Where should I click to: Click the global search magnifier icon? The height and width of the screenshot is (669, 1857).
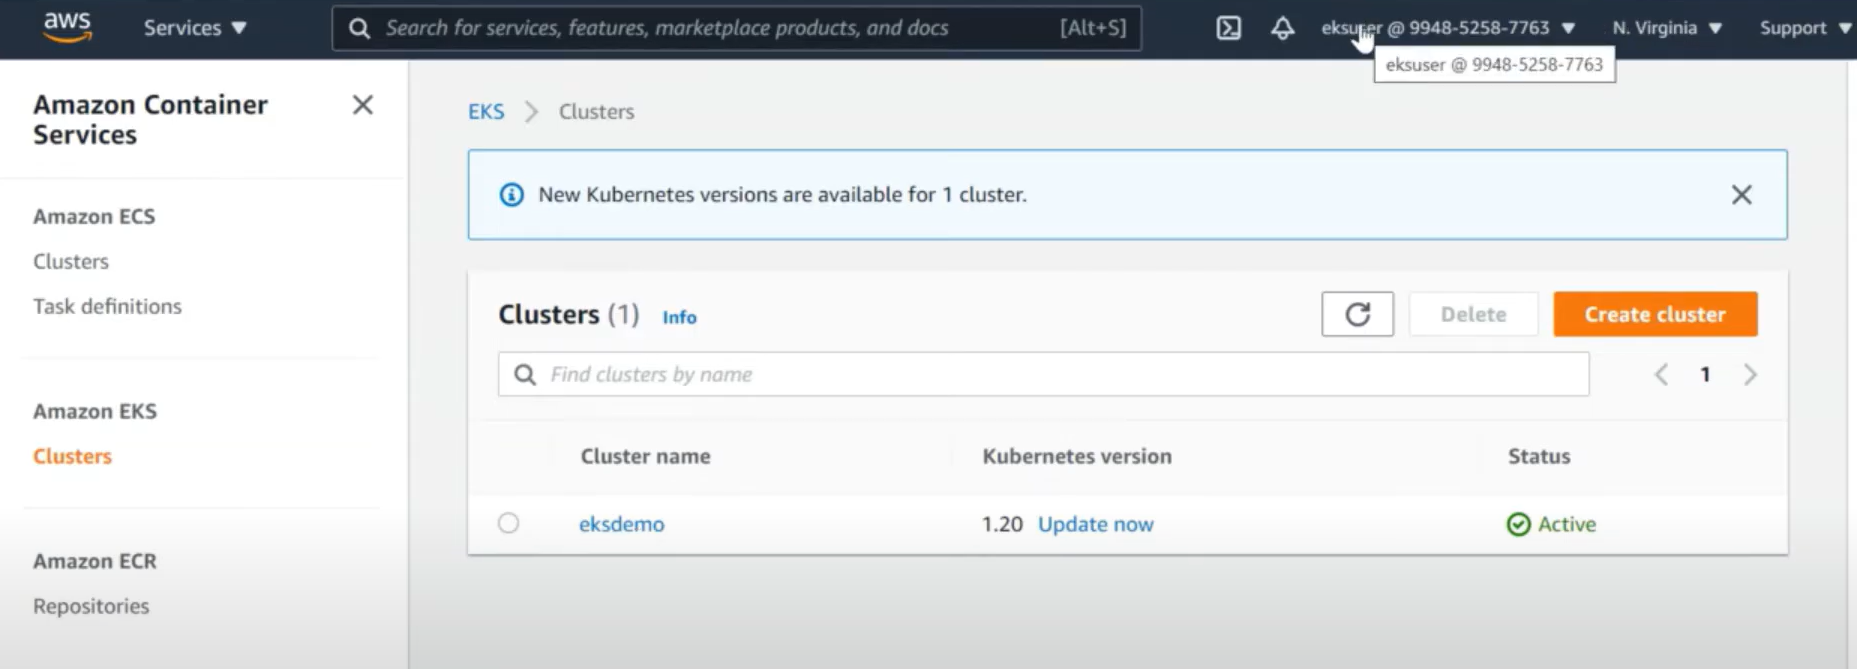tap(359, 28)
